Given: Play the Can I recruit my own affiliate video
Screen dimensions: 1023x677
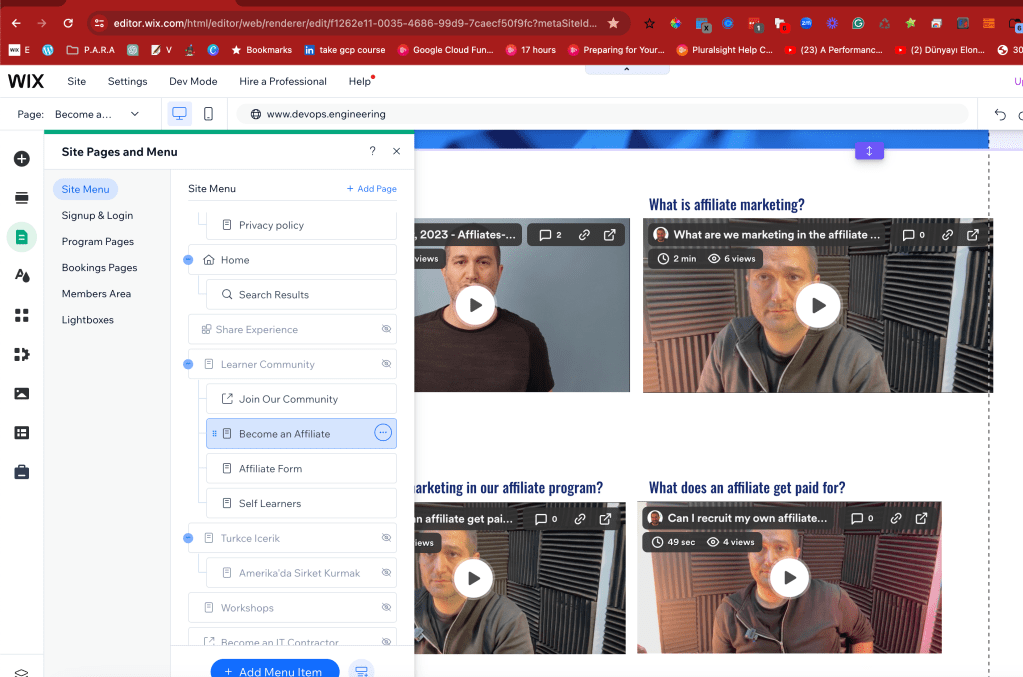Looking at the screenshot, I should pos(789,578).
